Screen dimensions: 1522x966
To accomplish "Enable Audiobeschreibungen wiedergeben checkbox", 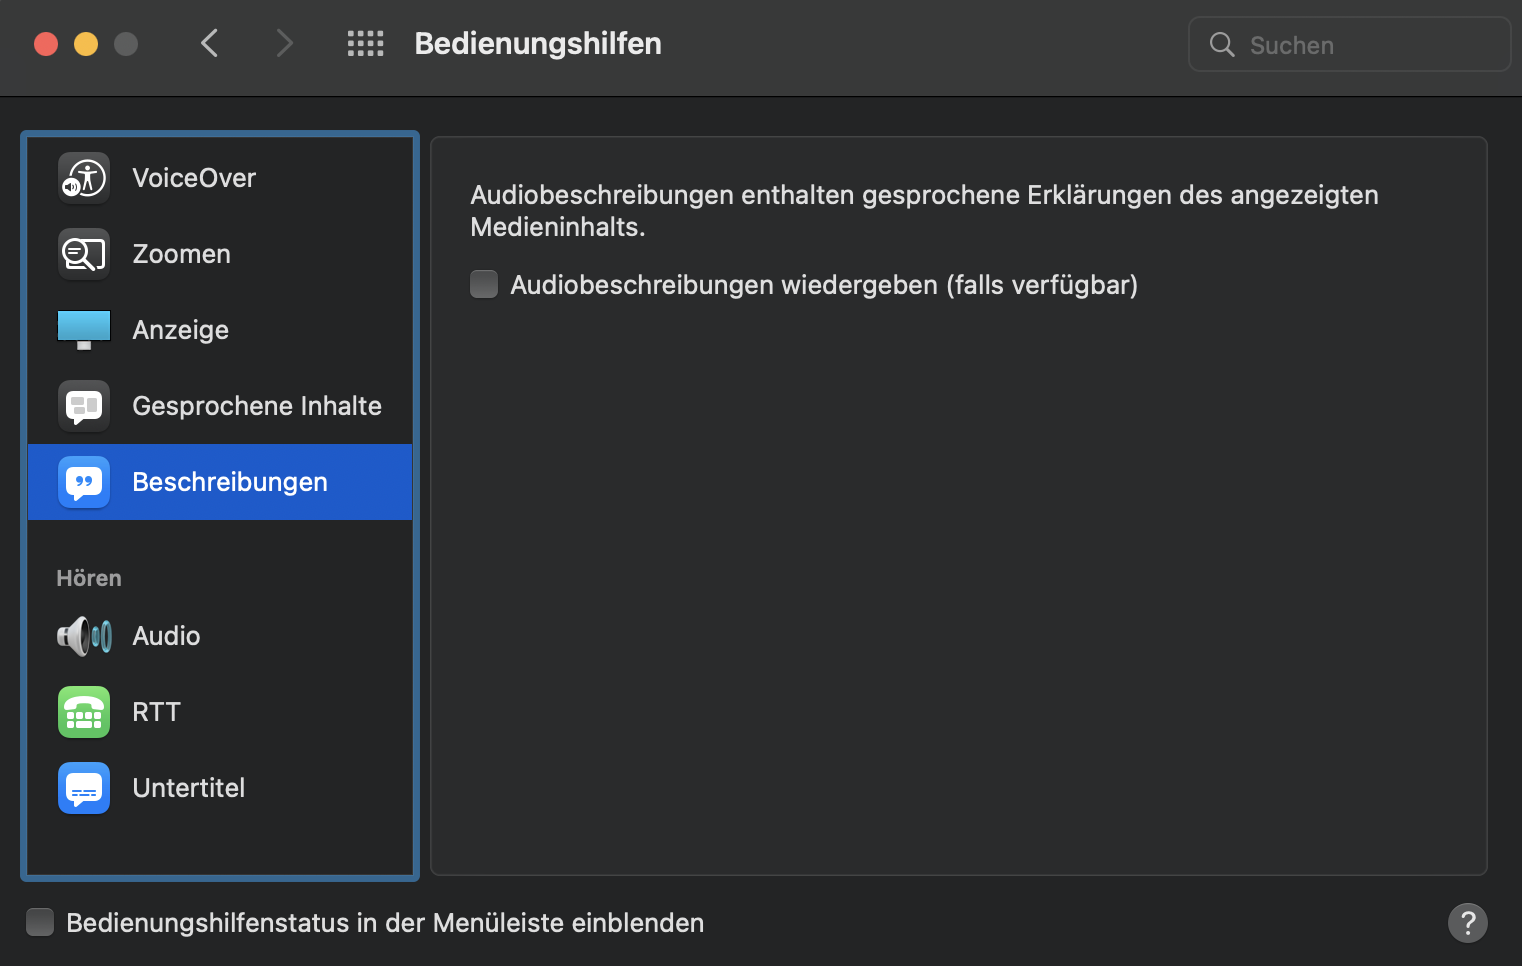I will pos(484,285).
